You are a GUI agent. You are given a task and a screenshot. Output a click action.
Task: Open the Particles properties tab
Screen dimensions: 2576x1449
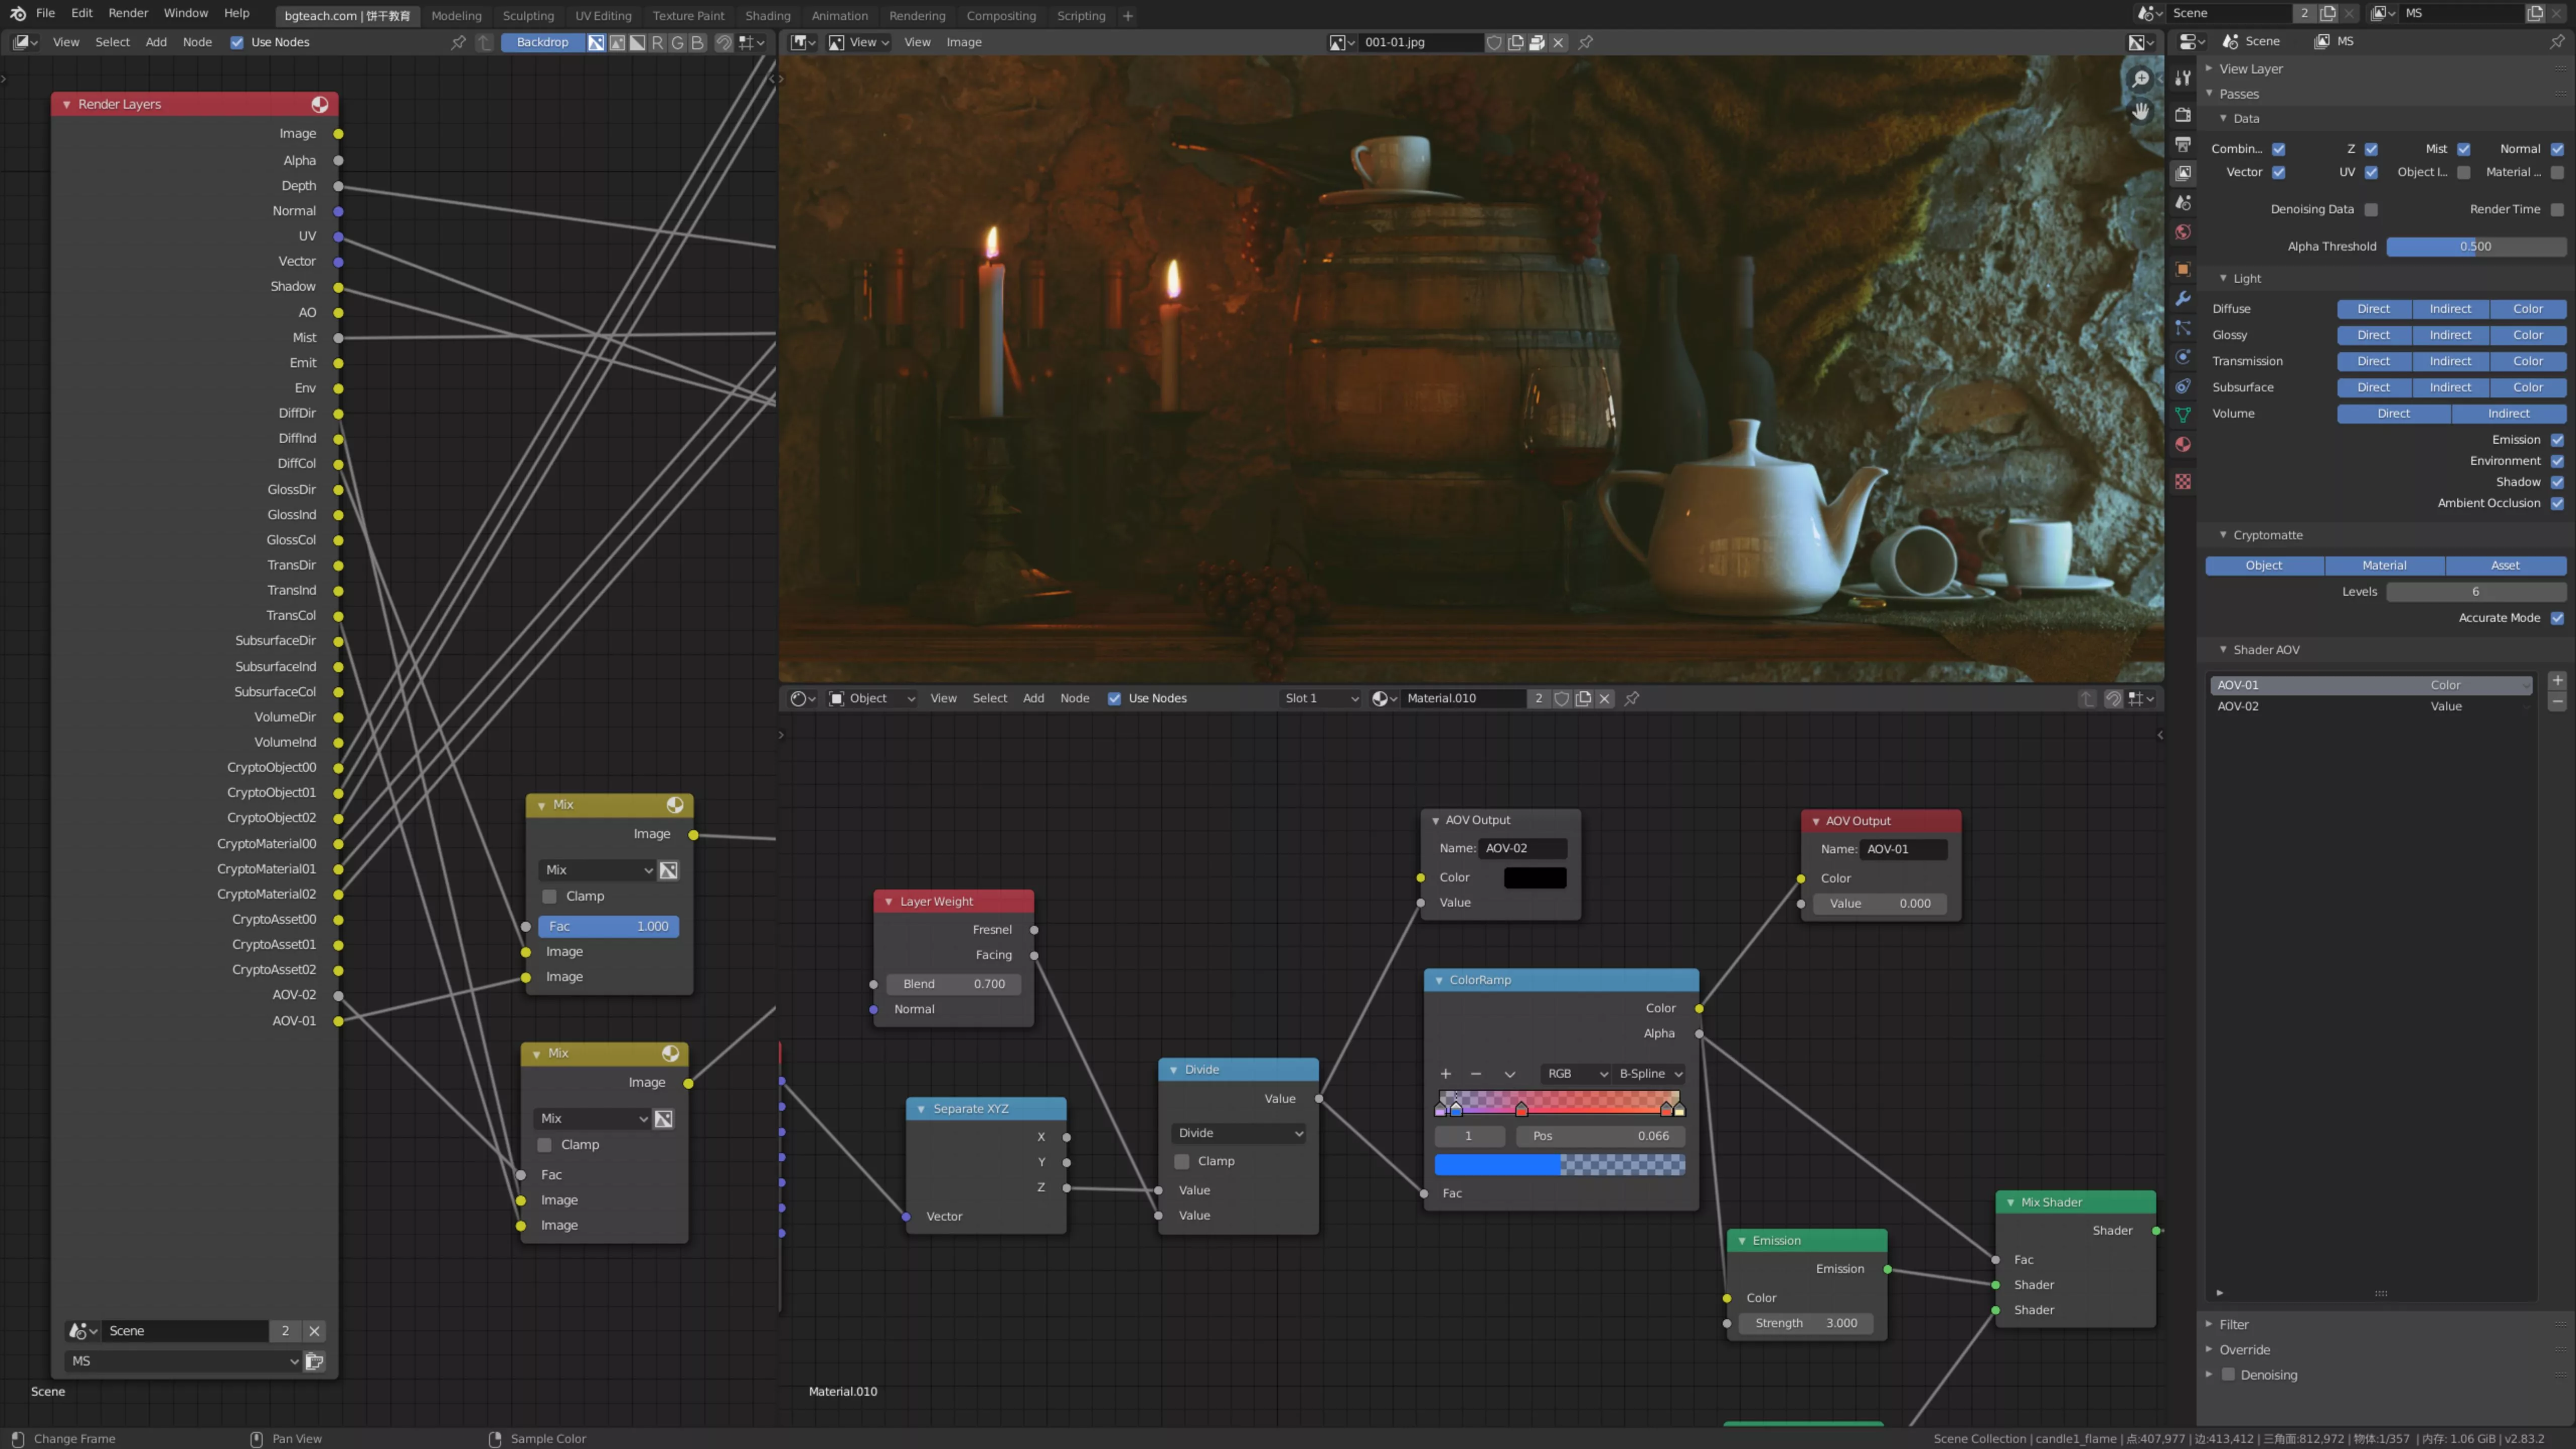pos(2183,328)
